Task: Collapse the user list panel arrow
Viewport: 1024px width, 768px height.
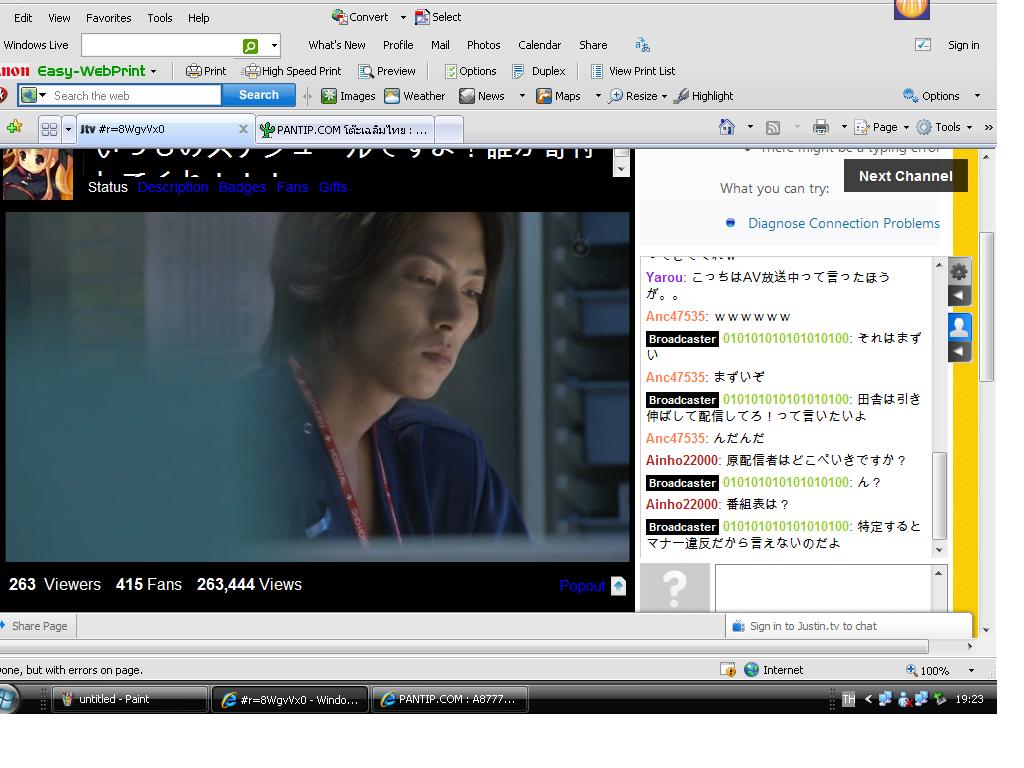Action: (x=959, y=352)
